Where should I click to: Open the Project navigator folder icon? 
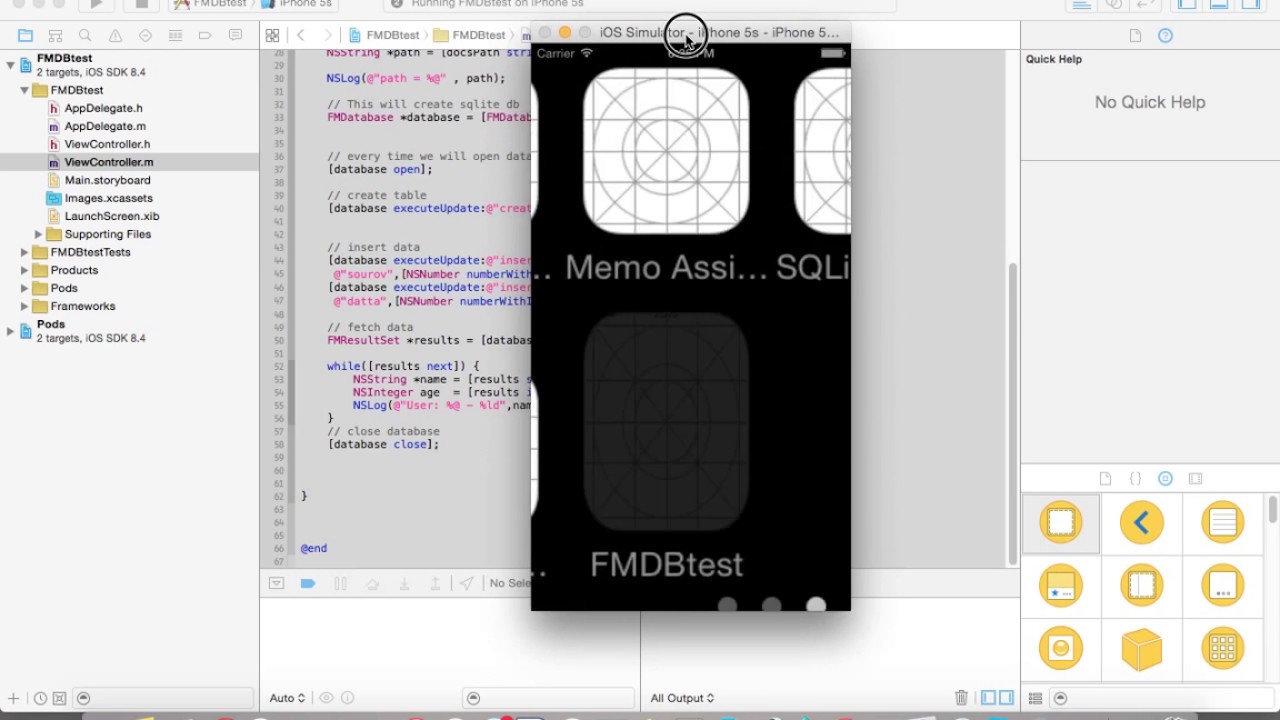click(x=25, y=35)
